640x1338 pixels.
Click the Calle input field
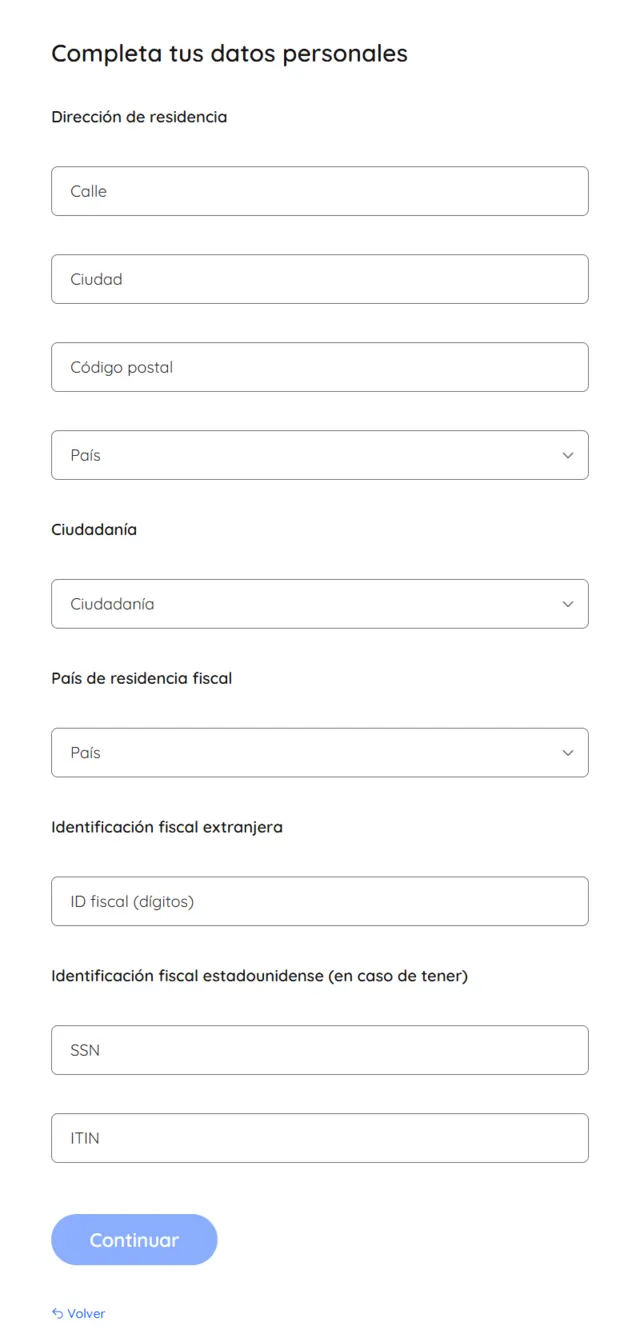pos(320,191)
